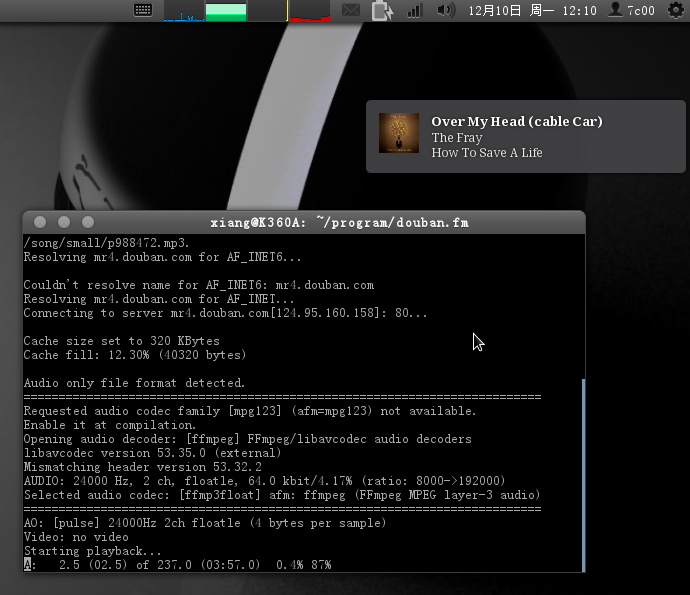Click 'How To Save A Life' album text

click(x=487, y=153)
